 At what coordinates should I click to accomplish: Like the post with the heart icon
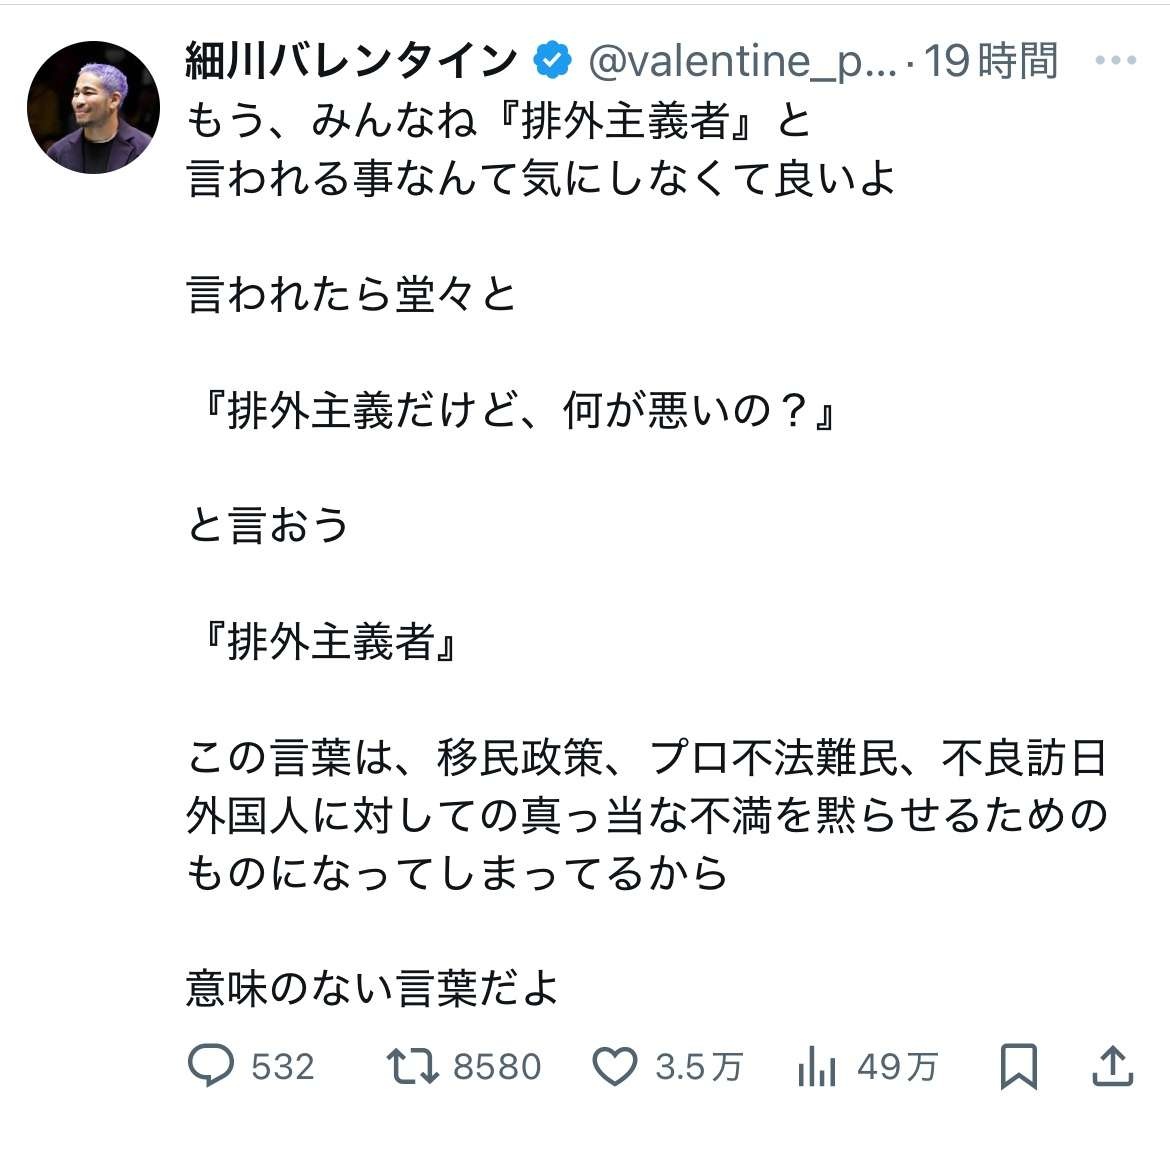point(615,1066)
